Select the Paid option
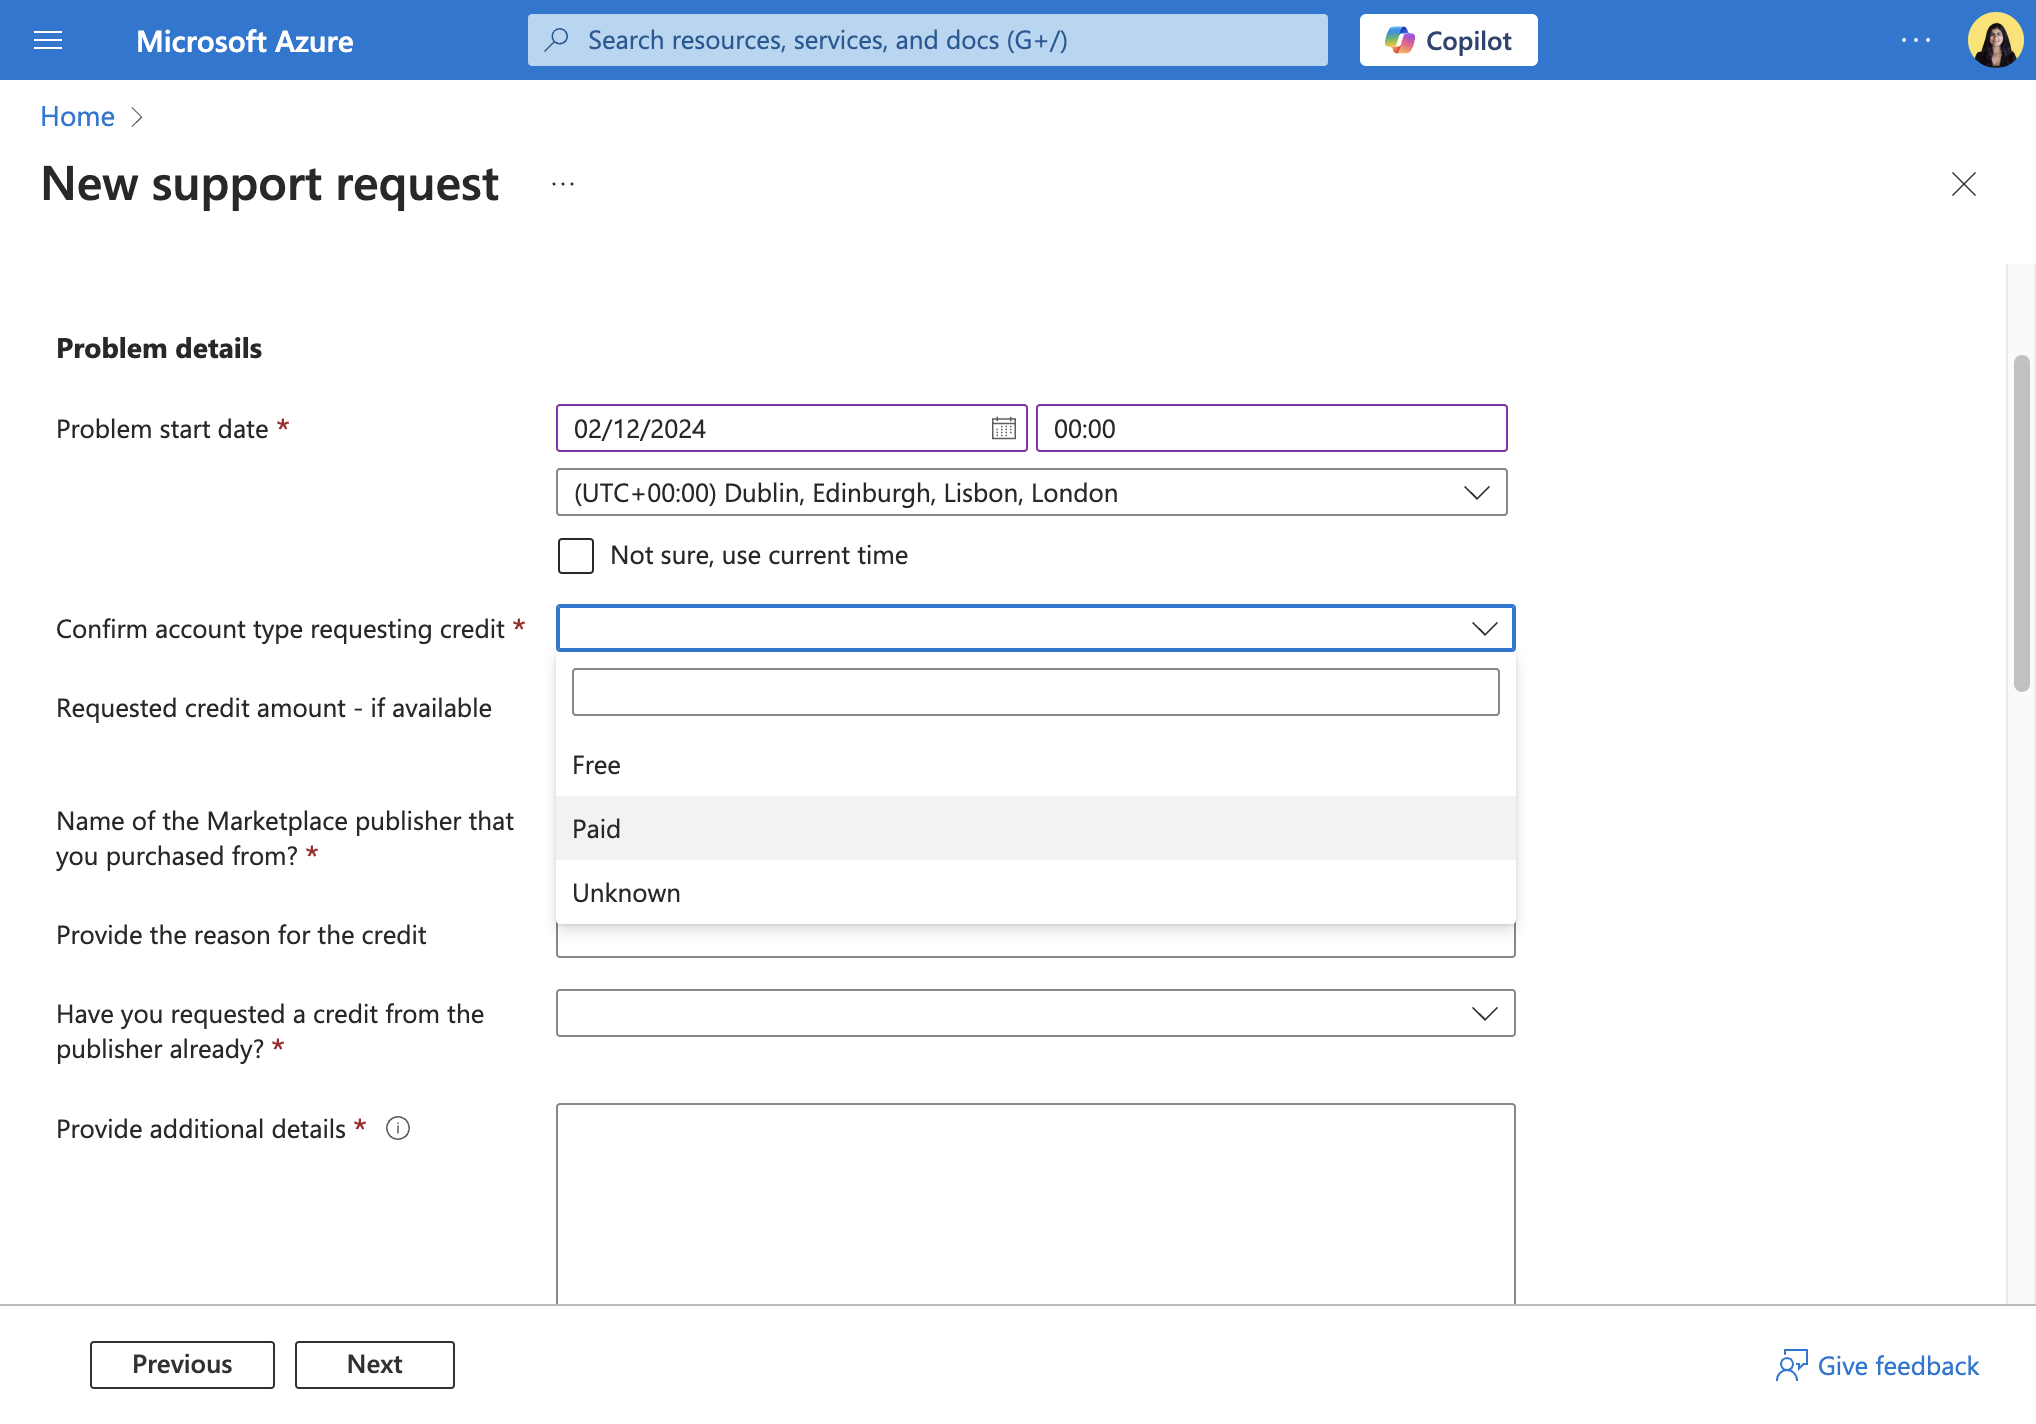This screenshot has height=1424, width=2036. click(x=1035, y=829)
